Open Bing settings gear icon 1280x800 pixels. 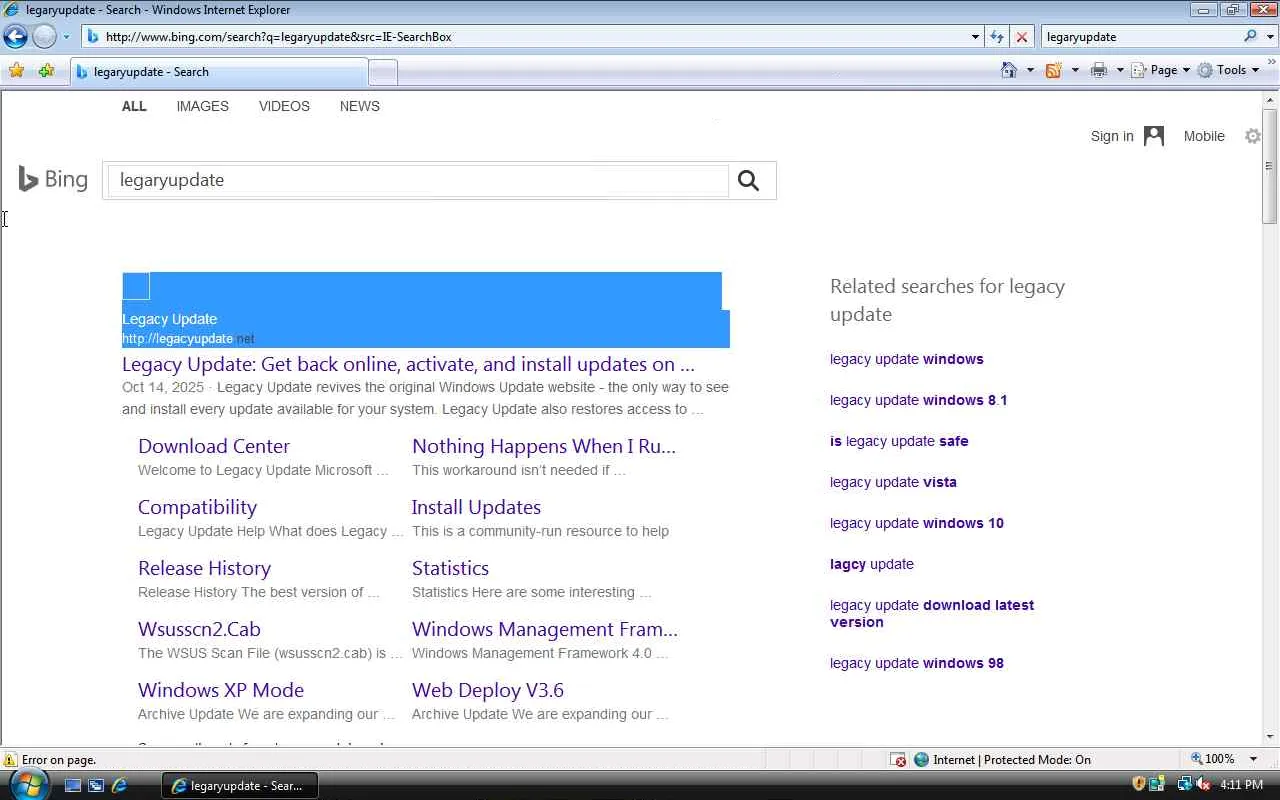[x=1253, y=136]
